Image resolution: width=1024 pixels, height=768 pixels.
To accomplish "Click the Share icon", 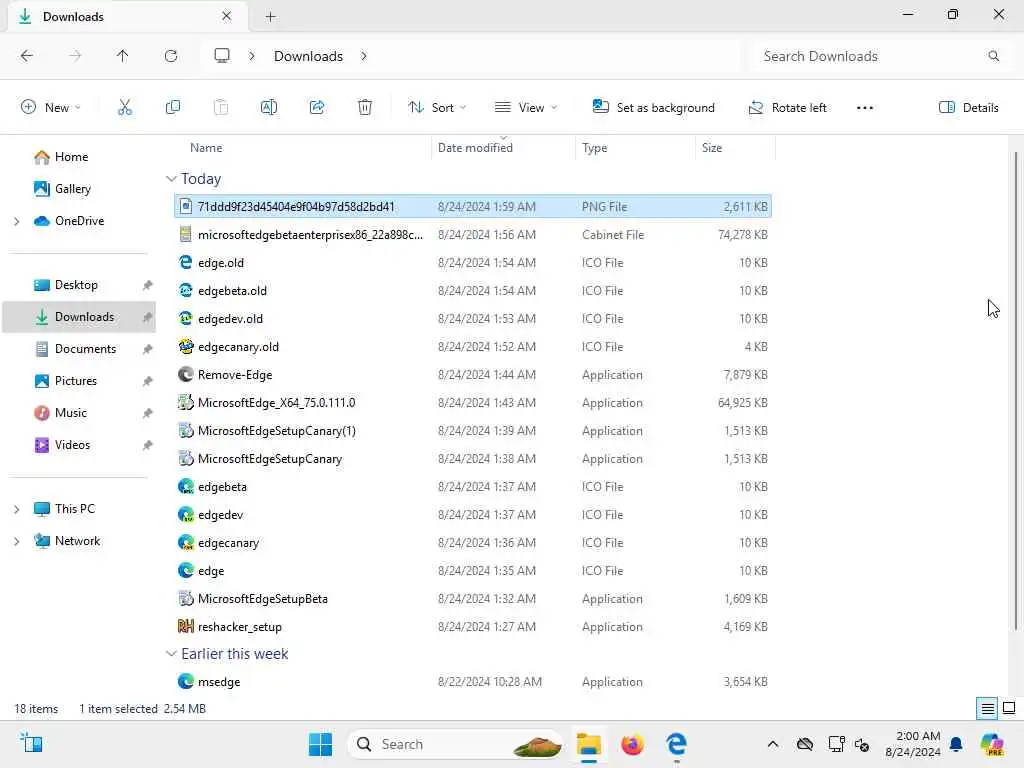I will pos(317,108).
